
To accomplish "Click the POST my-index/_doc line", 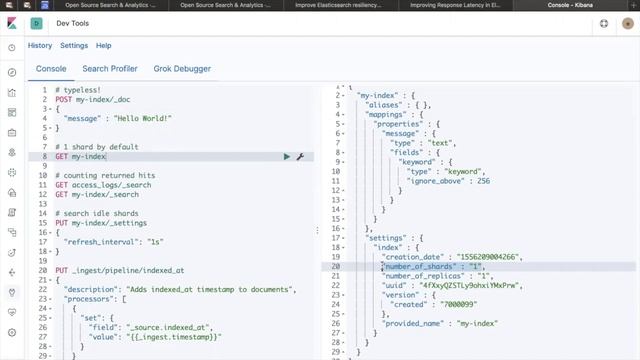I will [93, 100].
